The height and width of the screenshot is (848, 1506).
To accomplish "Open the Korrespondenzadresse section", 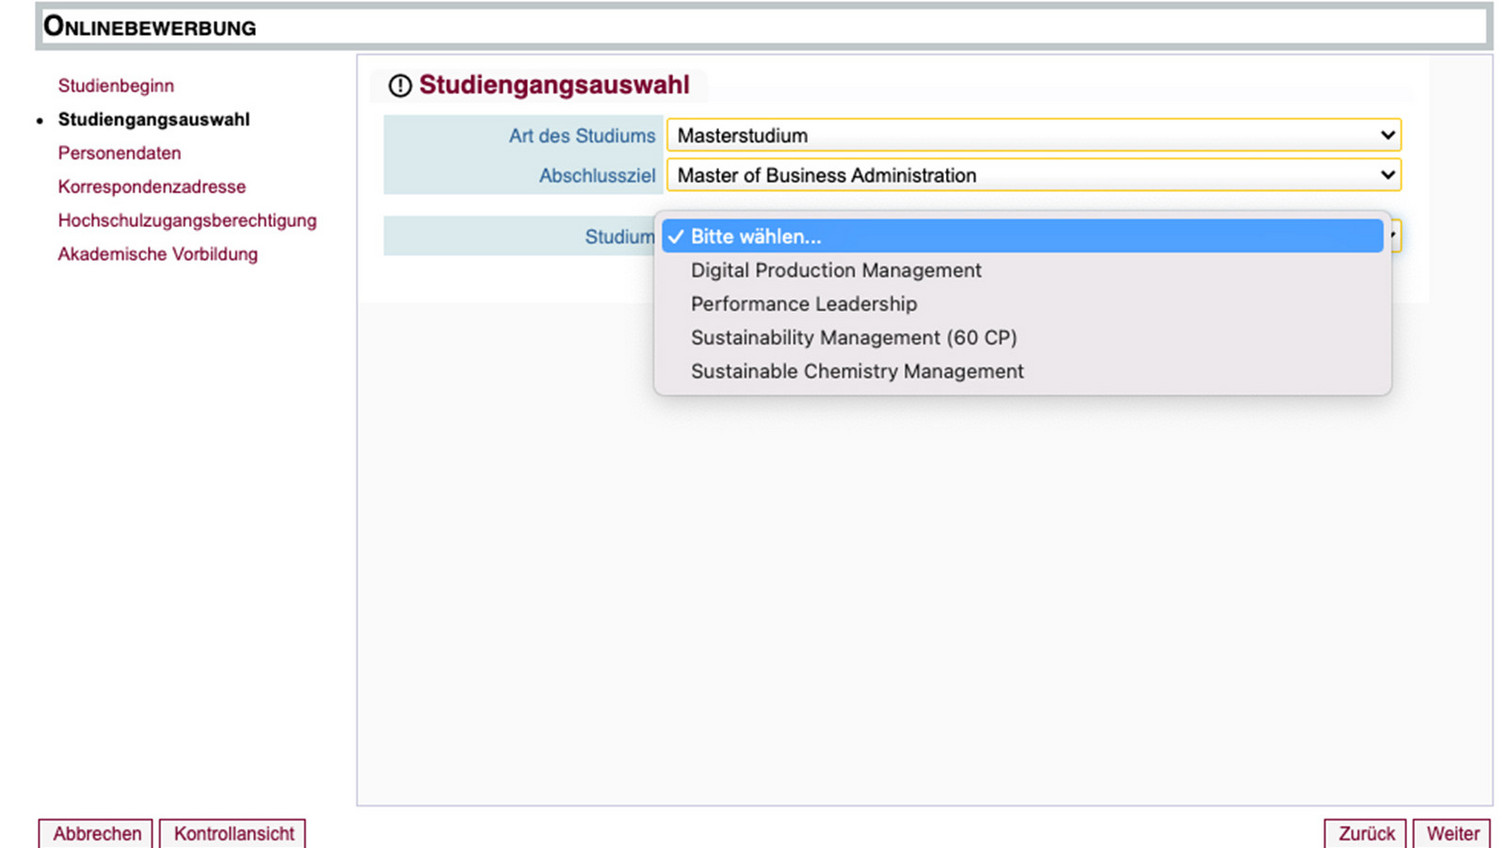I will click(151, 187).
